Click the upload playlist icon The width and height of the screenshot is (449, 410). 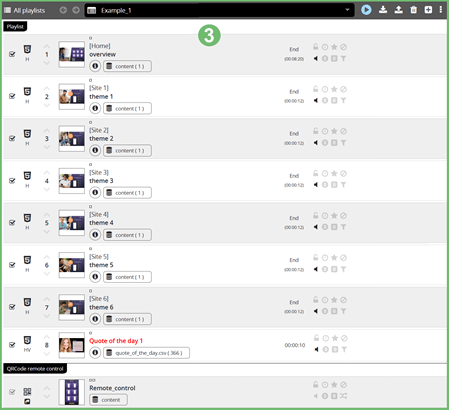(x=398, y=10)
